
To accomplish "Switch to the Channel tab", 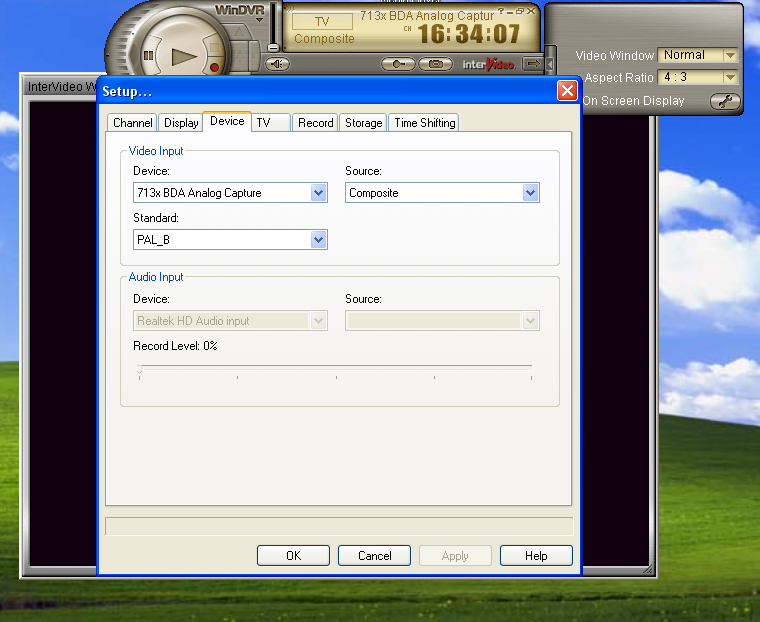I will click(x=132, y=123).
